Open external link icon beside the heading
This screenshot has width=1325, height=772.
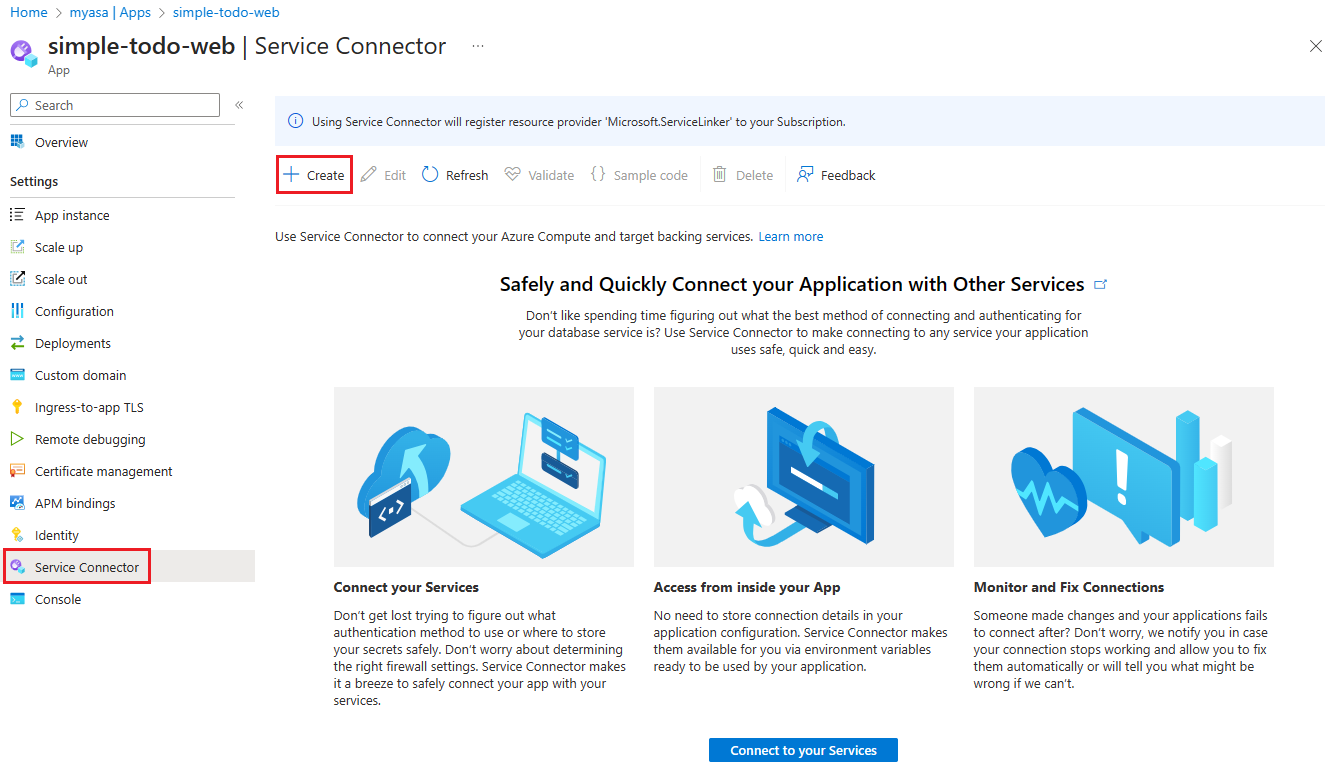1101,285
